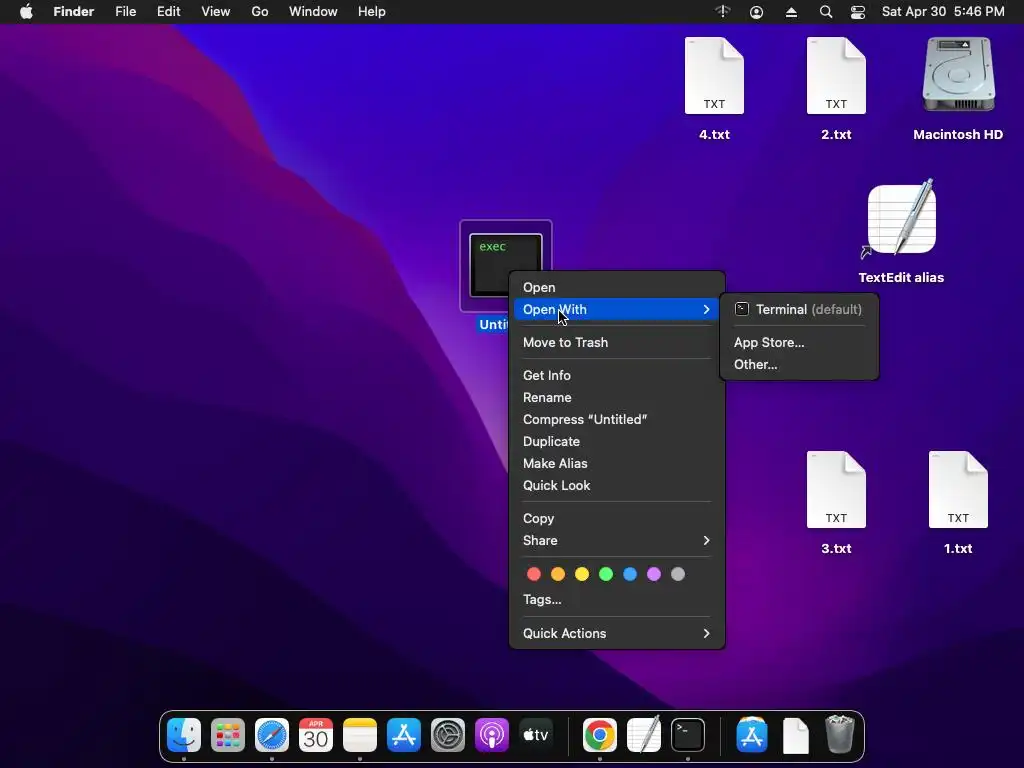
Task: Choose Other… in Open With submenu
Action: [799, 364]
